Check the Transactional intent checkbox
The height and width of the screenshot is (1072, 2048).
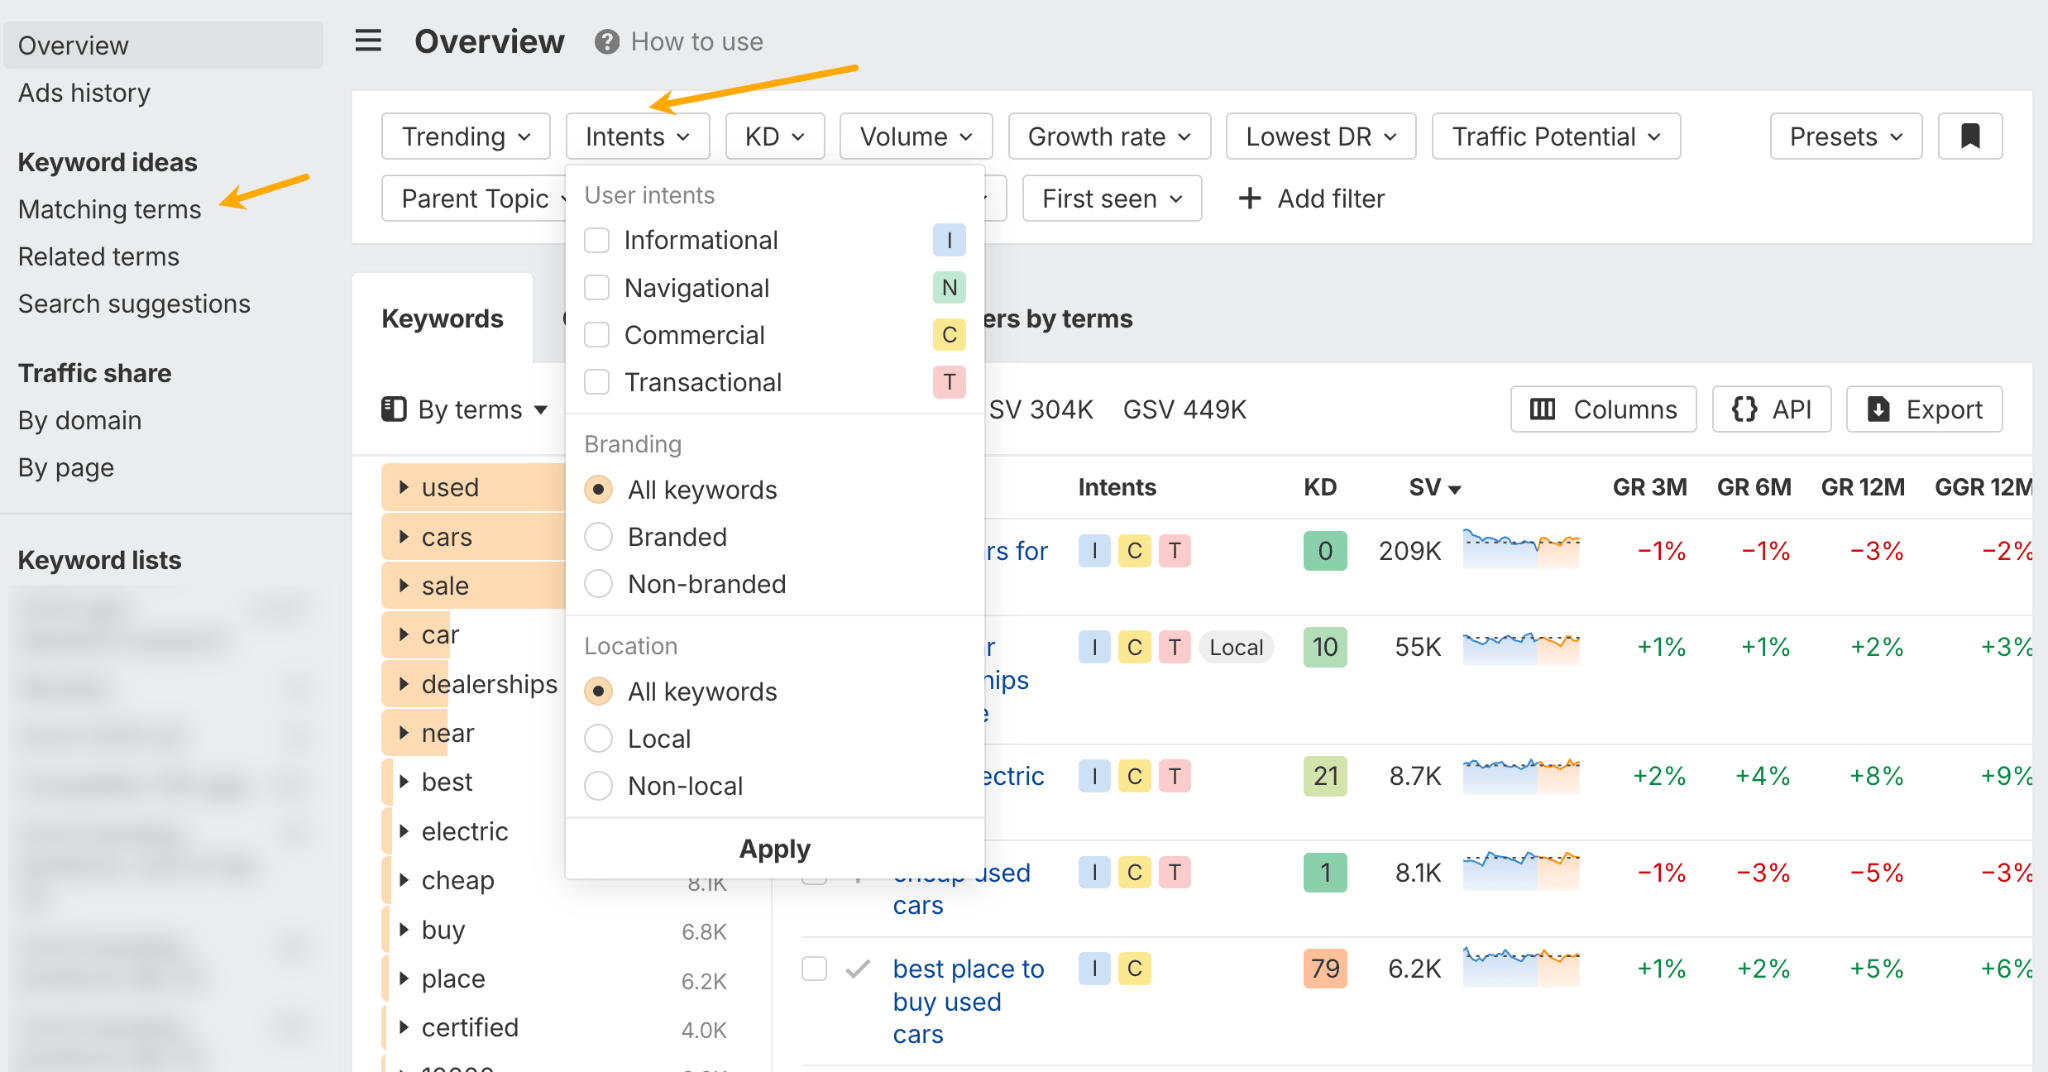tap(597, 382)
